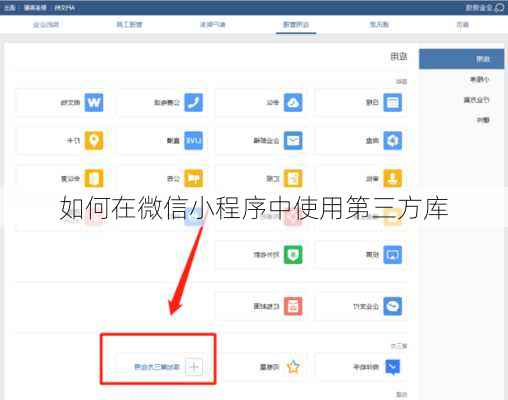Open the blue round chat-bubble payment app icon
The height and width of the screenshot is (400, 508).
tap(392, 306)
